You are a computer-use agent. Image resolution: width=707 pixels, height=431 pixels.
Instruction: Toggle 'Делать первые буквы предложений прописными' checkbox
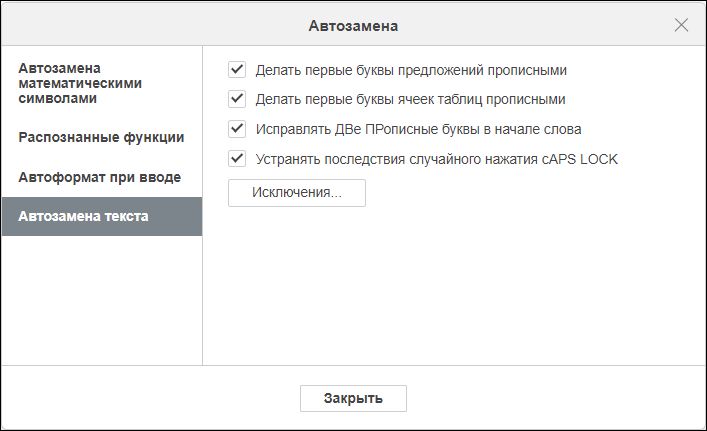237,70
